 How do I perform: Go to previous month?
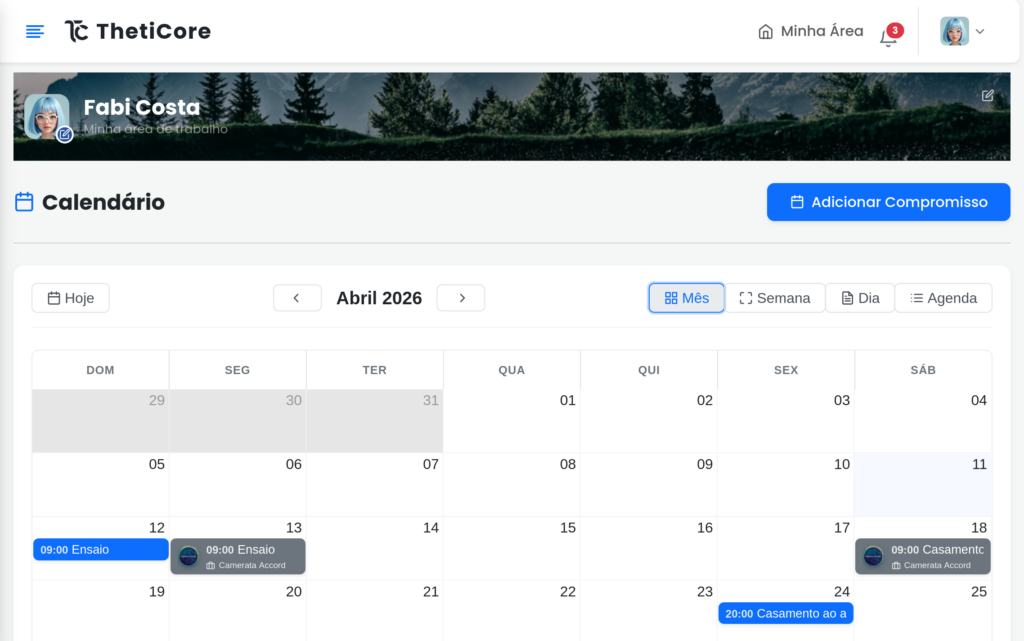pos(297,298)
